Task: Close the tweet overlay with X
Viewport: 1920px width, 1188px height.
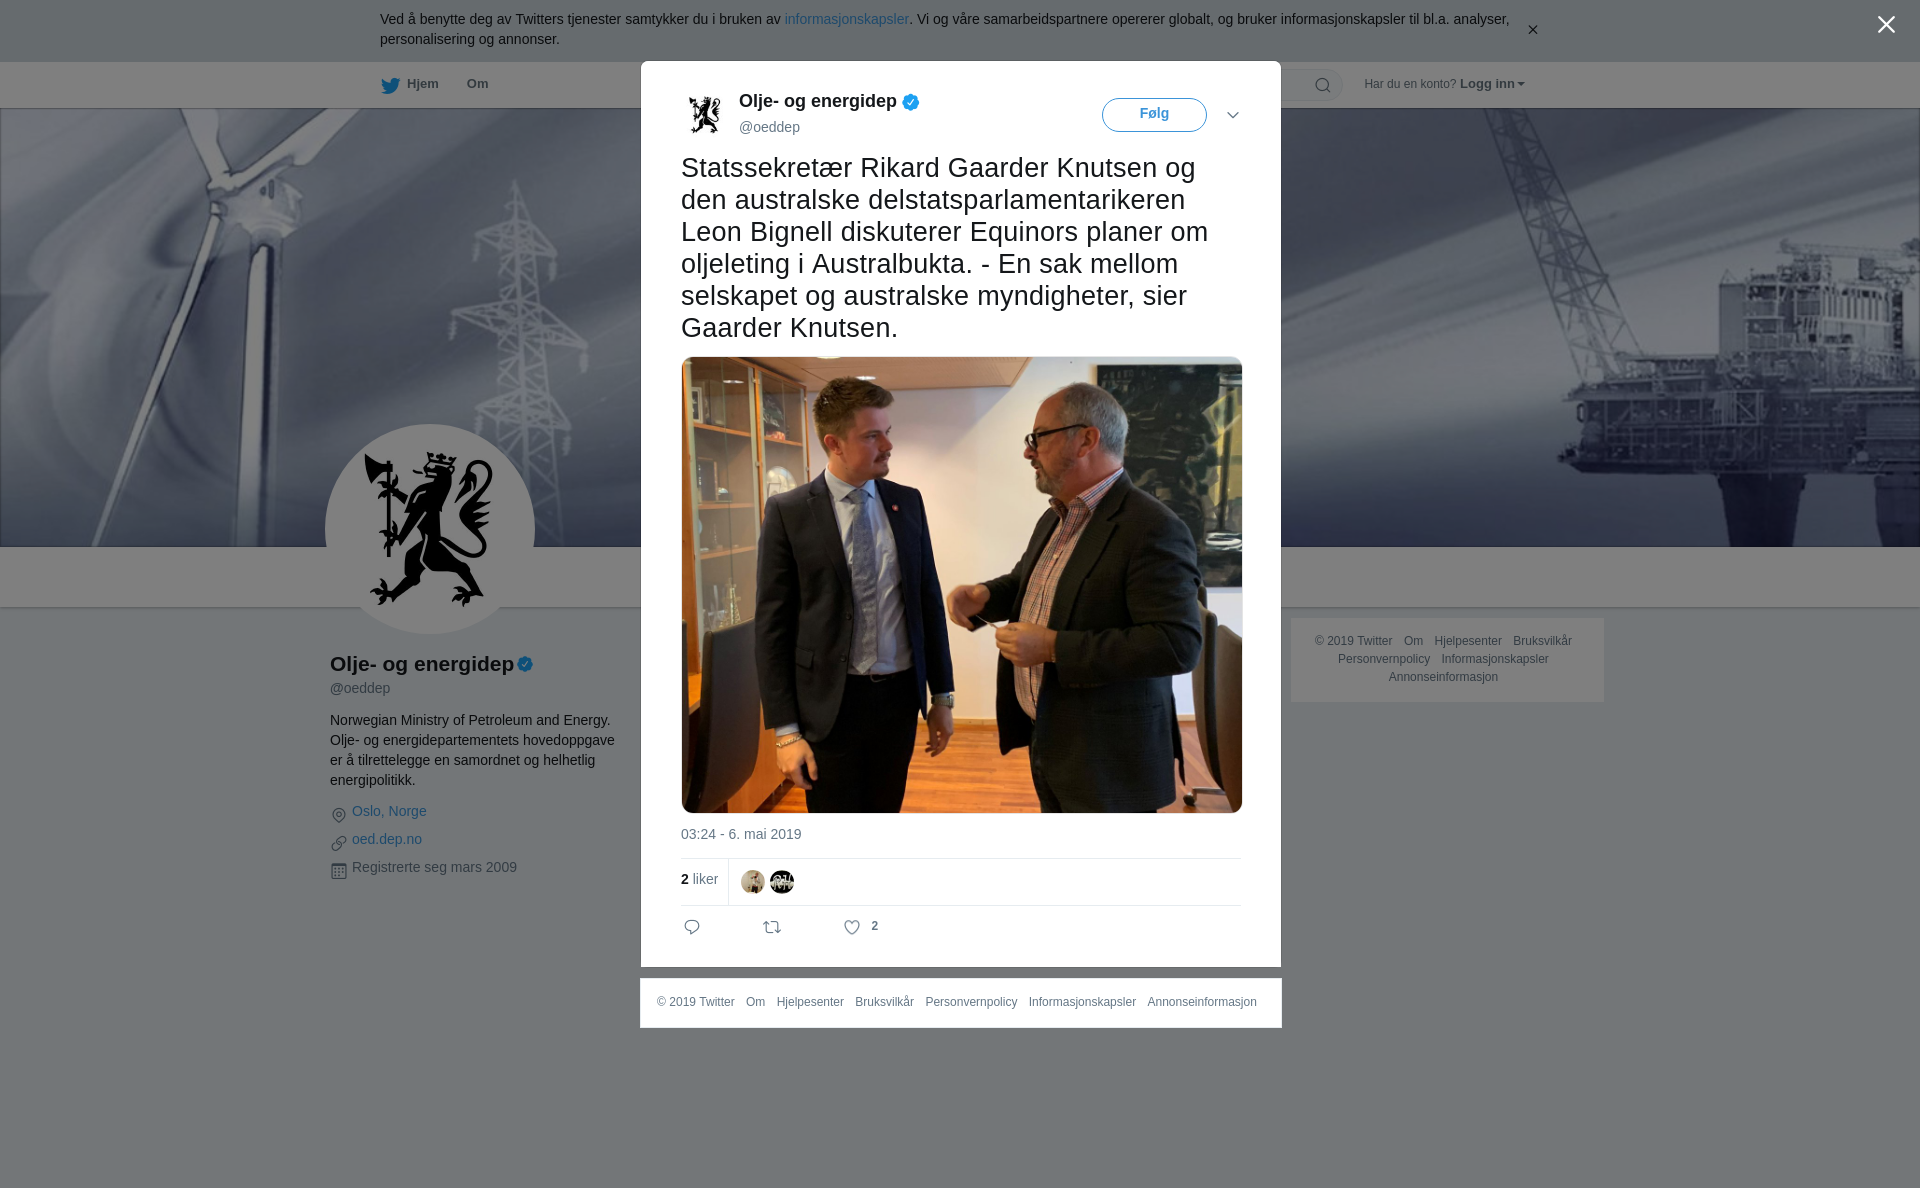Action: click(1886, 25)
